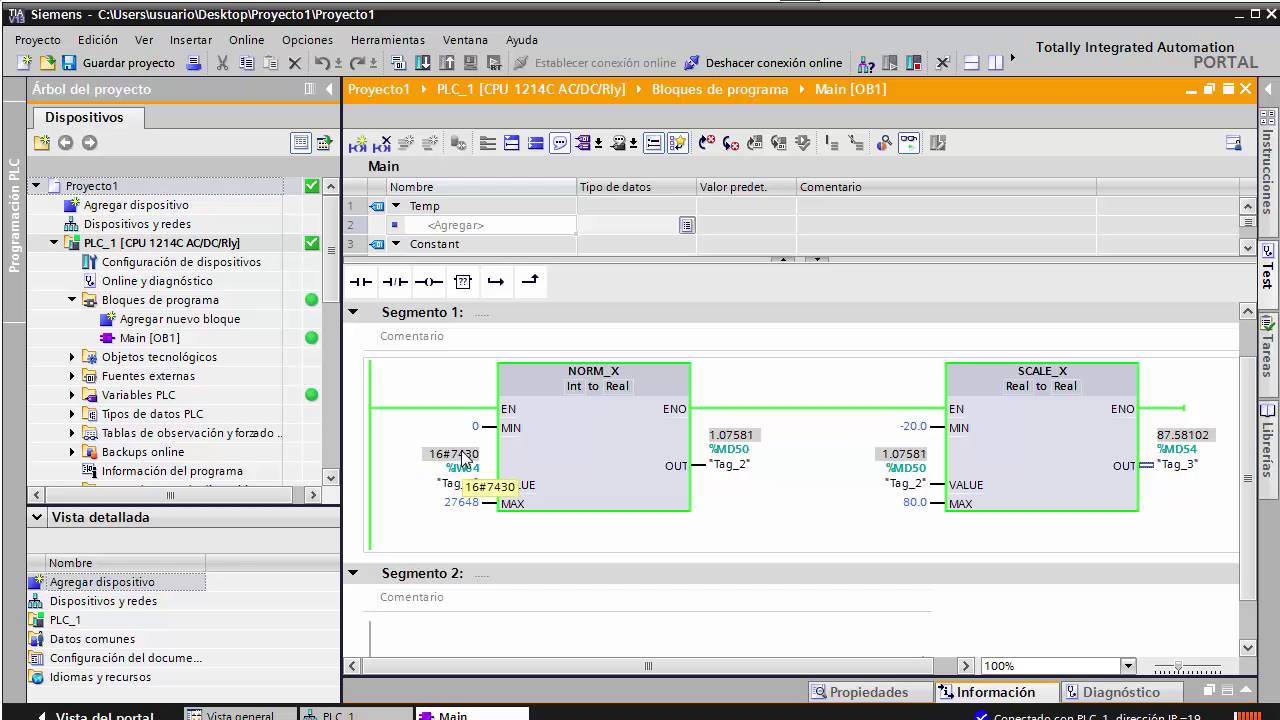This screenshot has height=720, width=1280.
Task: Collapse the Proyecto1 tree node
Action: [x=36, y=186]
